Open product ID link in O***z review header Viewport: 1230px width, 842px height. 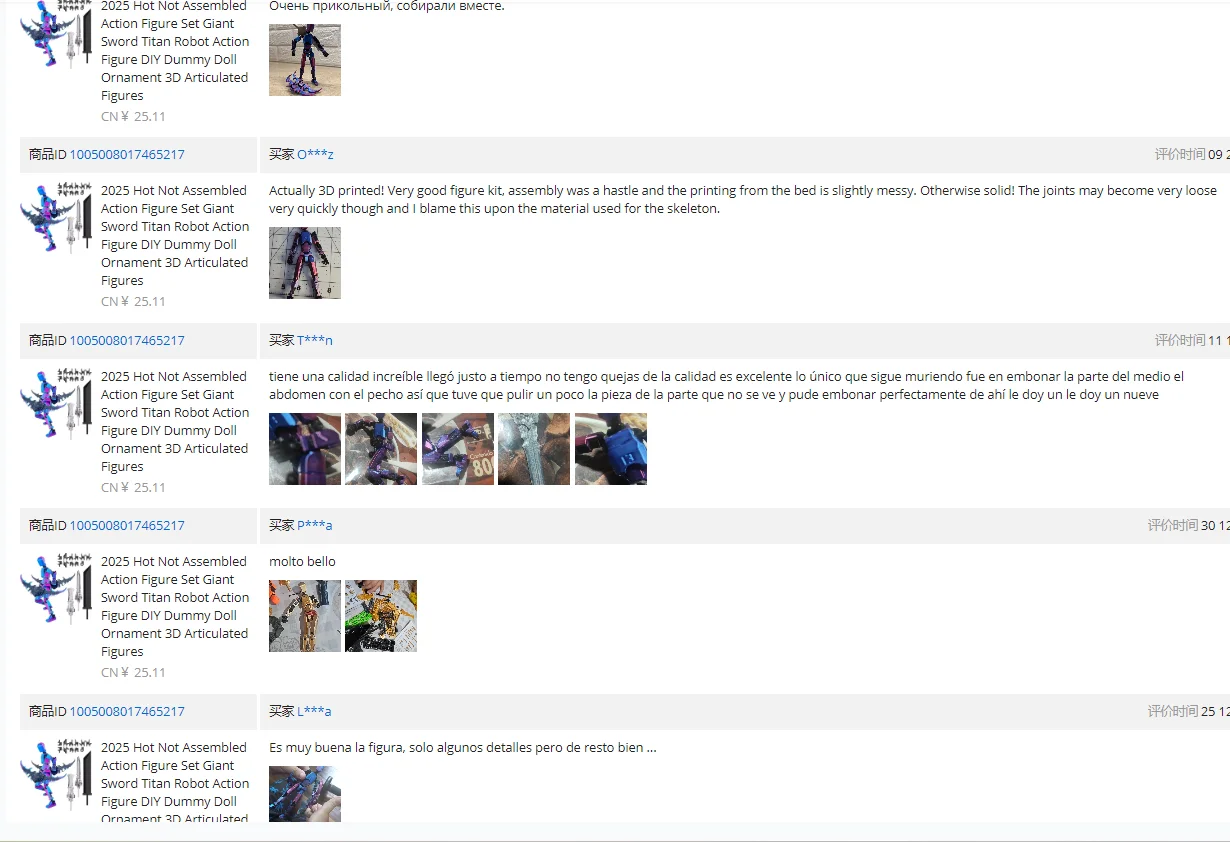coord(127,154)
